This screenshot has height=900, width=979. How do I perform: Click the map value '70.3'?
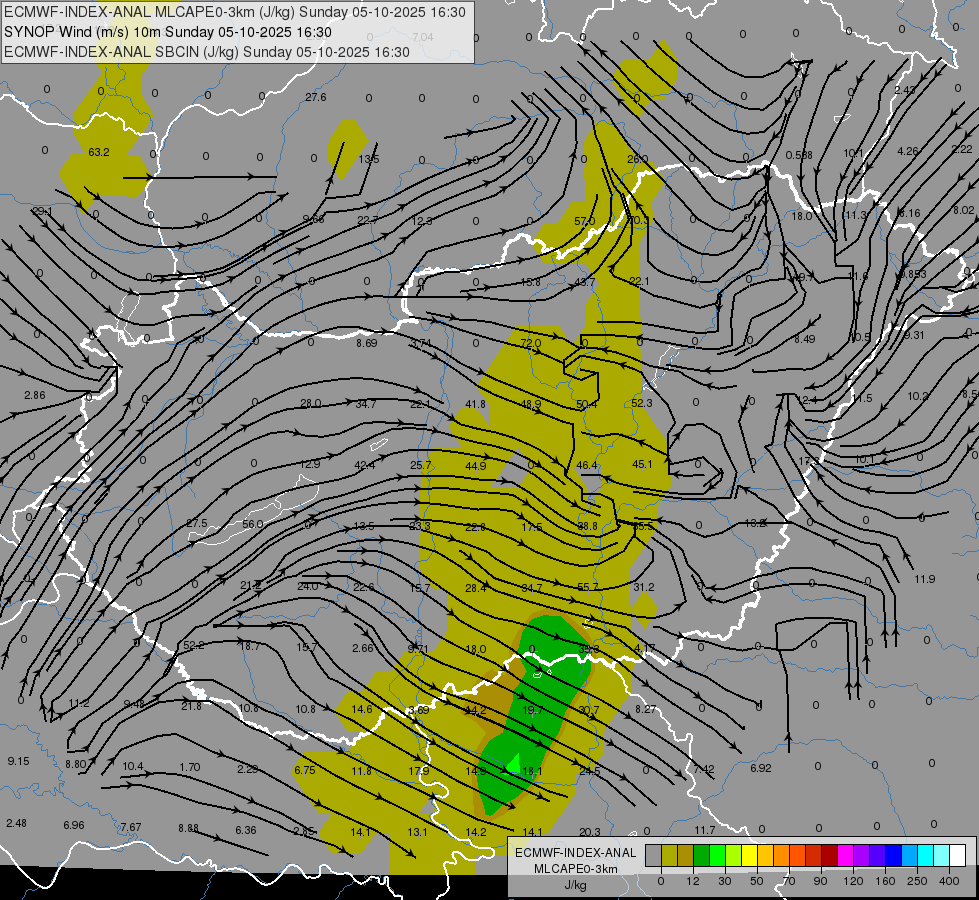tap(638, 220)
